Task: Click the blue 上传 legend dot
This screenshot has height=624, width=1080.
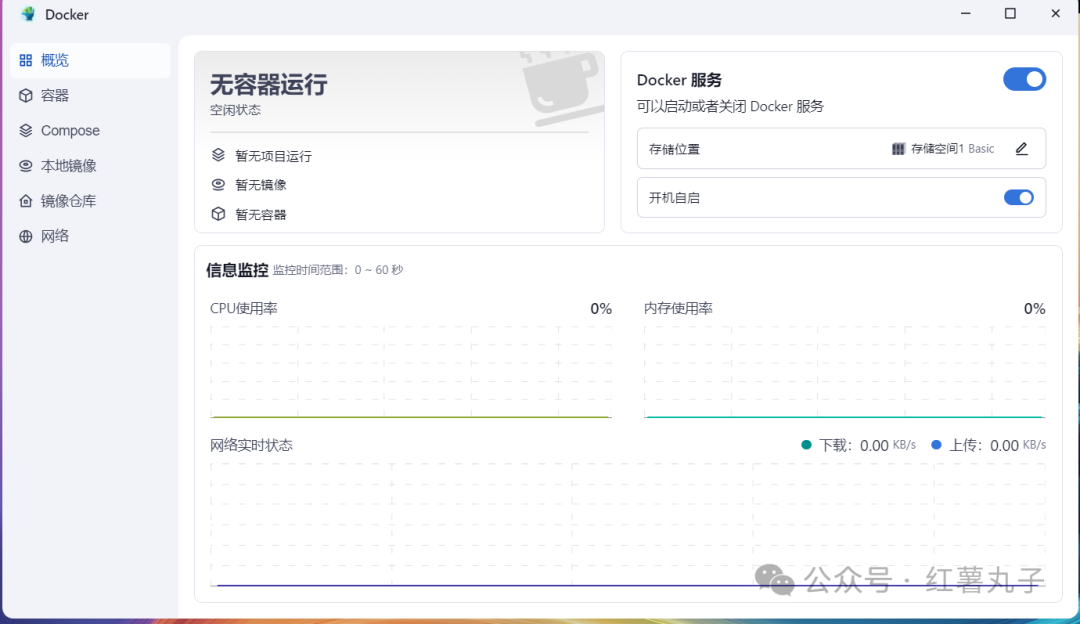Action: [x=936, y=445]
